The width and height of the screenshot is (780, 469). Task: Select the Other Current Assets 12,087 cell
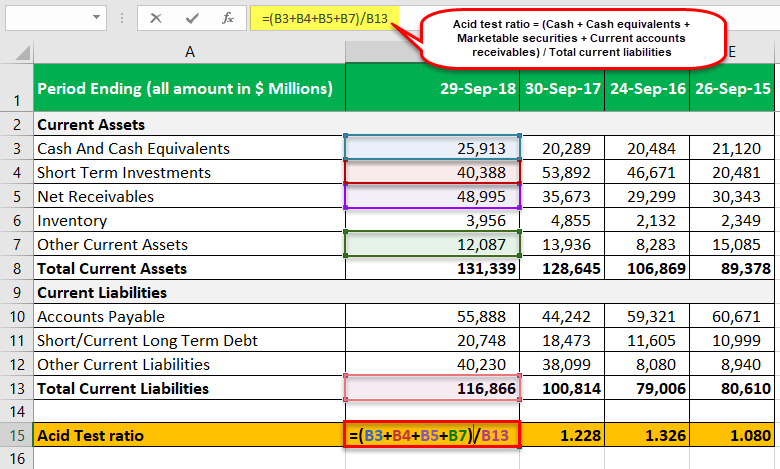click(432, 244)
